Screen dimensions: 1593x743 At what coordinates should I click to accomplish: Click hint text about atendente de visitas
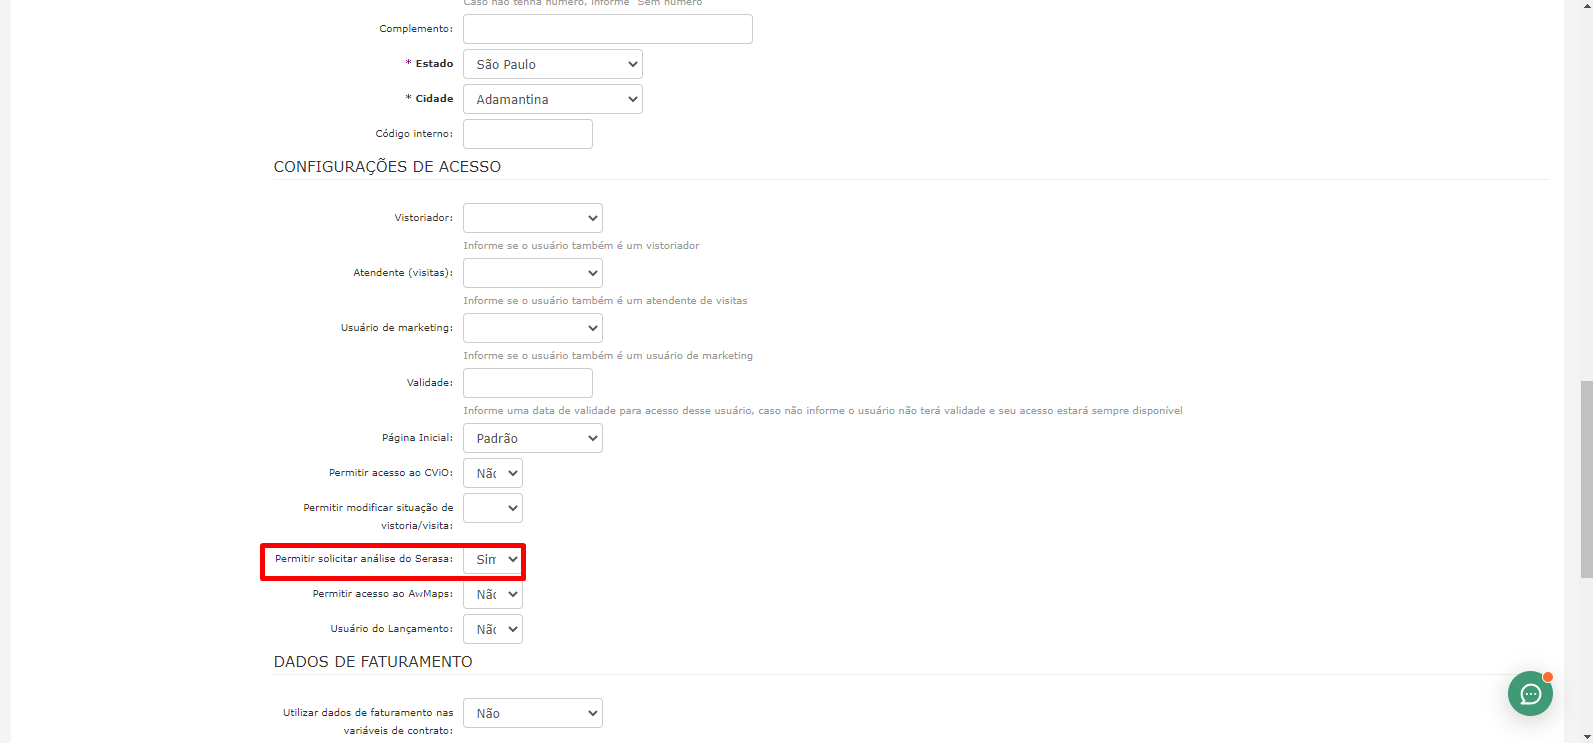point(605,301)
